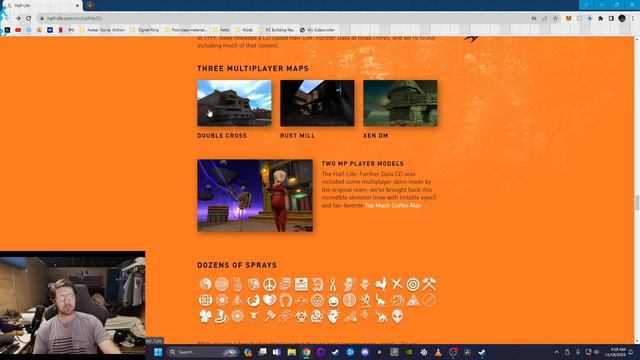Screen dimensions: 640x360
Task: Select the four-leaf clover spray icon
Action: (206, 316)
